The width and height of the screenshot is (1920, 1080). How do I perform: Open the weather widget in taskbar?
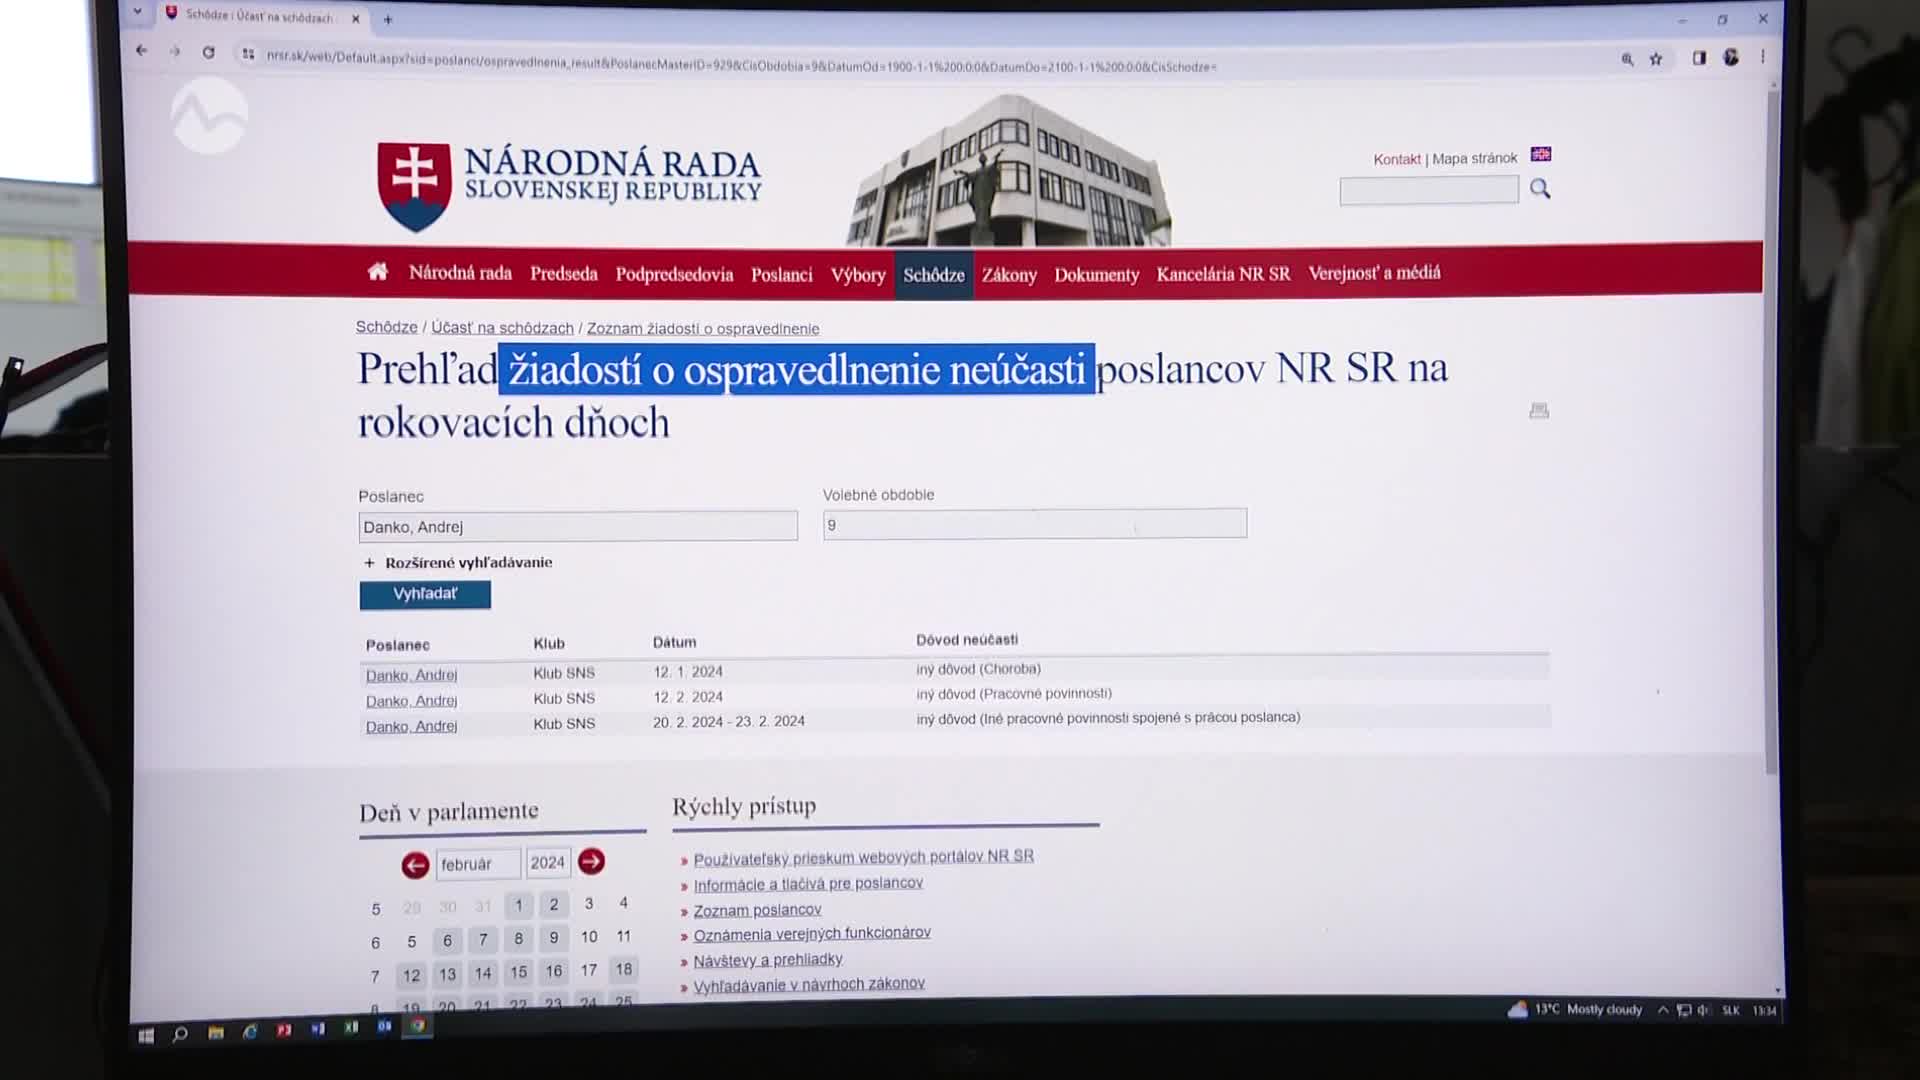click(1575, 1010)
